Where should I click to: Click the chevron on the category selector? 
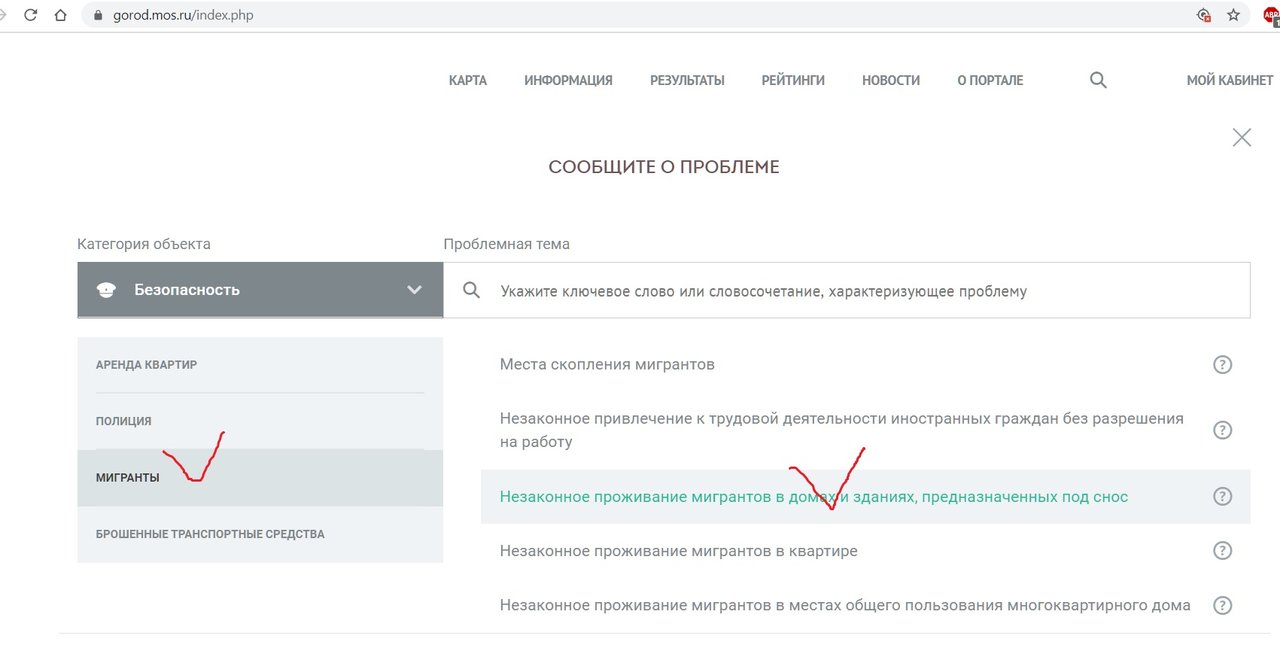[414, 289]
